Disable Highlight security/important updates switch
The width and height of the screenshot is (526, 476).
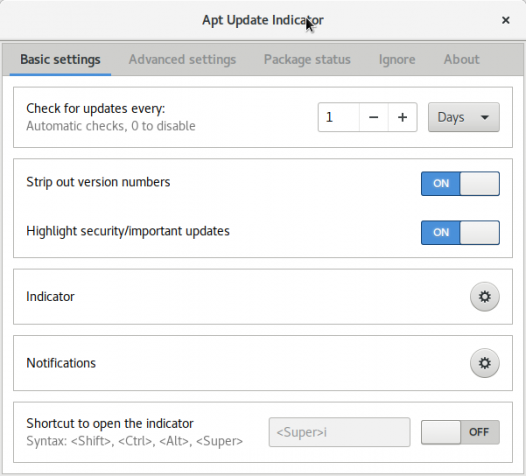(460, 232)
